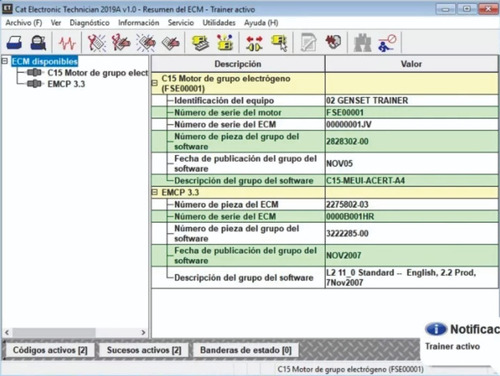Open Print Preview from the toolbar
500x376 pixels.
38,43
